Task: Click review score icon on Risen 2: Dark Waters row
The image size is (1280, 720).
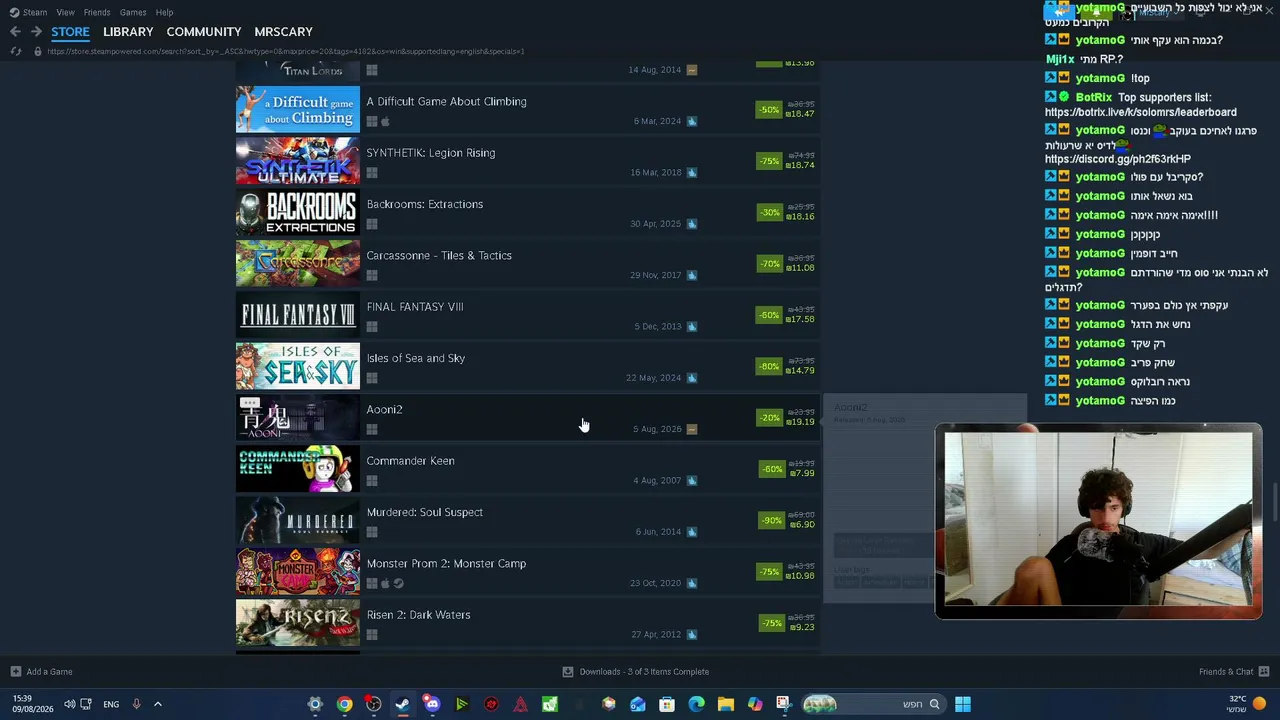Action: (x=691, y=635)
